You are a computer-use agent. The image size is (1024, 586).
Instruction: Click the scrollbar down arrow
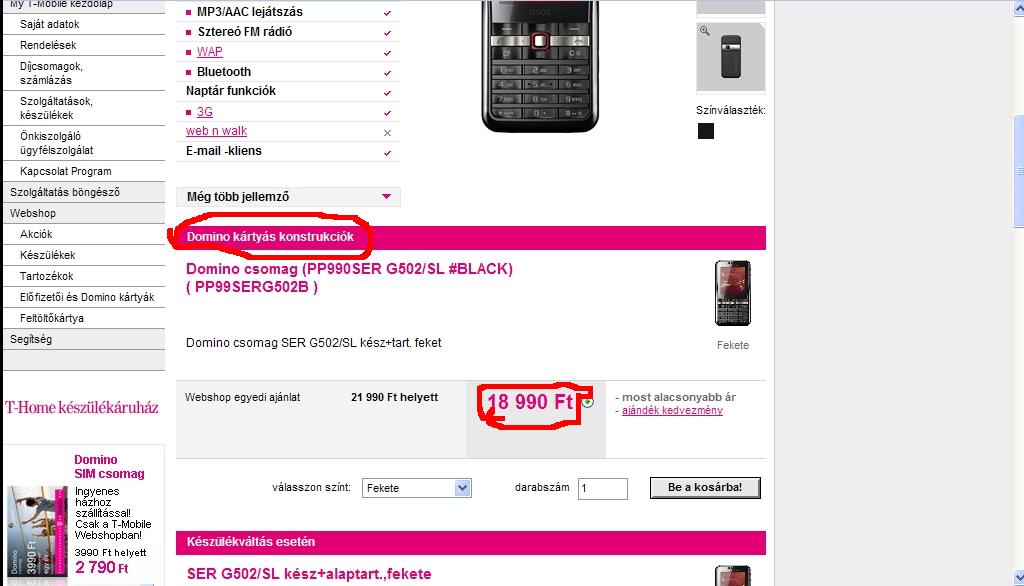pyautogui.click(x=1018, y=578)
